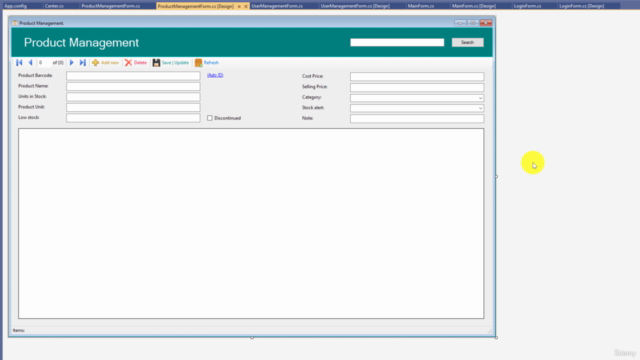Viewport: 640px width, 360px height.
Task: Click the Delete toolbar button
Action: pyautogui.click(x=136, y=62)
